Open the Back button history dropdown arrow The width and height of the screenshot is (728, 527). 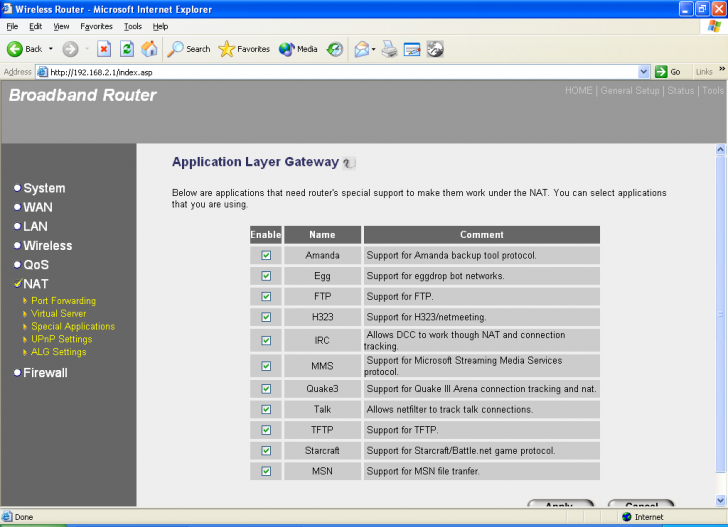[51, 49]
